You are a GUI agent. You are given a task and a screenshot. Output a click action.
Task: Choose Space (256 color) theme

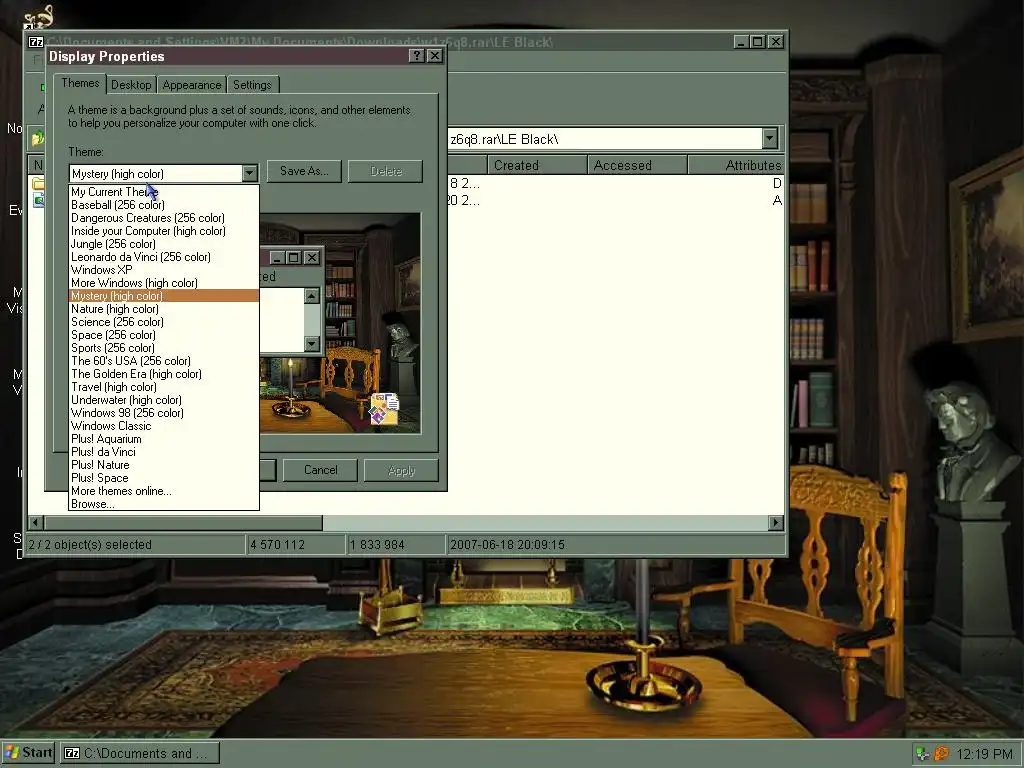164,335
